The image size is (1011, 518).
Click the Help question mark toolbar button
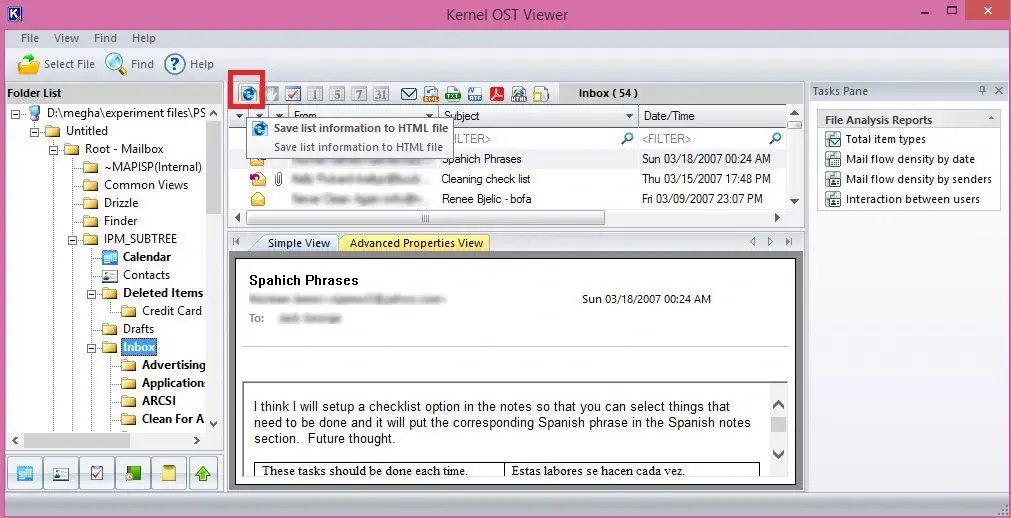point(189,64)
